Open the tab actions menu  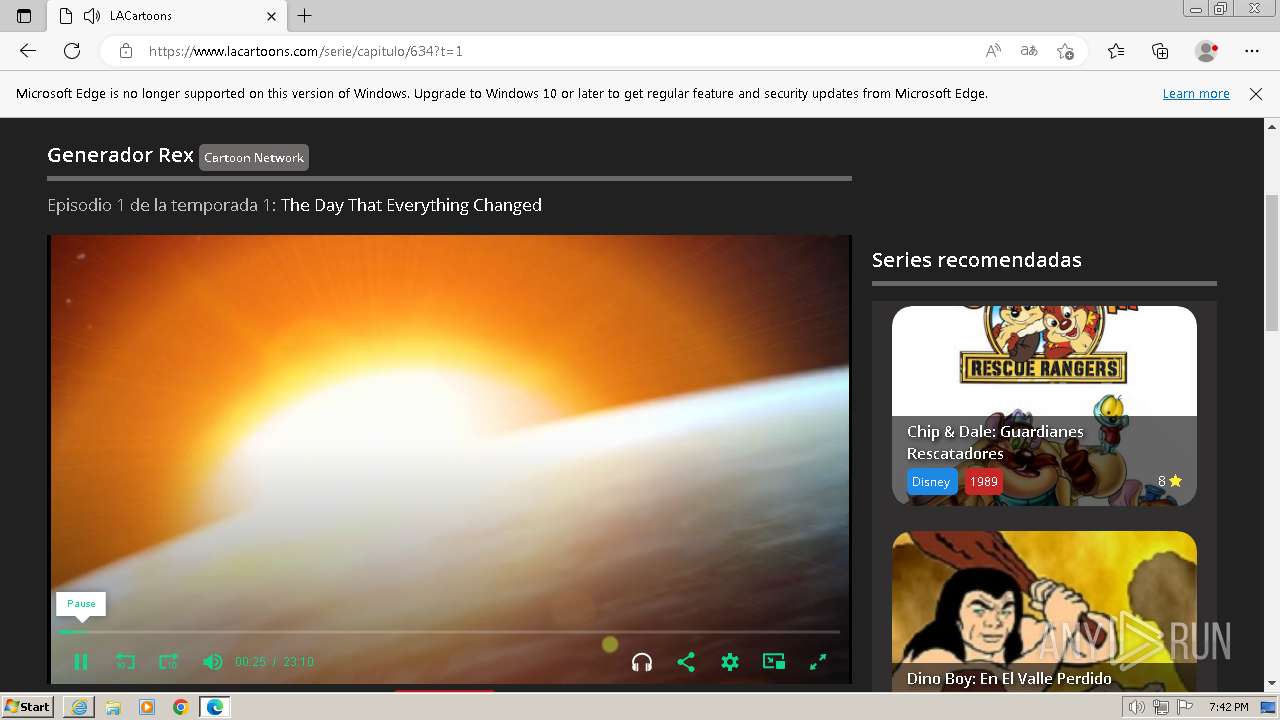(x=24, y=16)
